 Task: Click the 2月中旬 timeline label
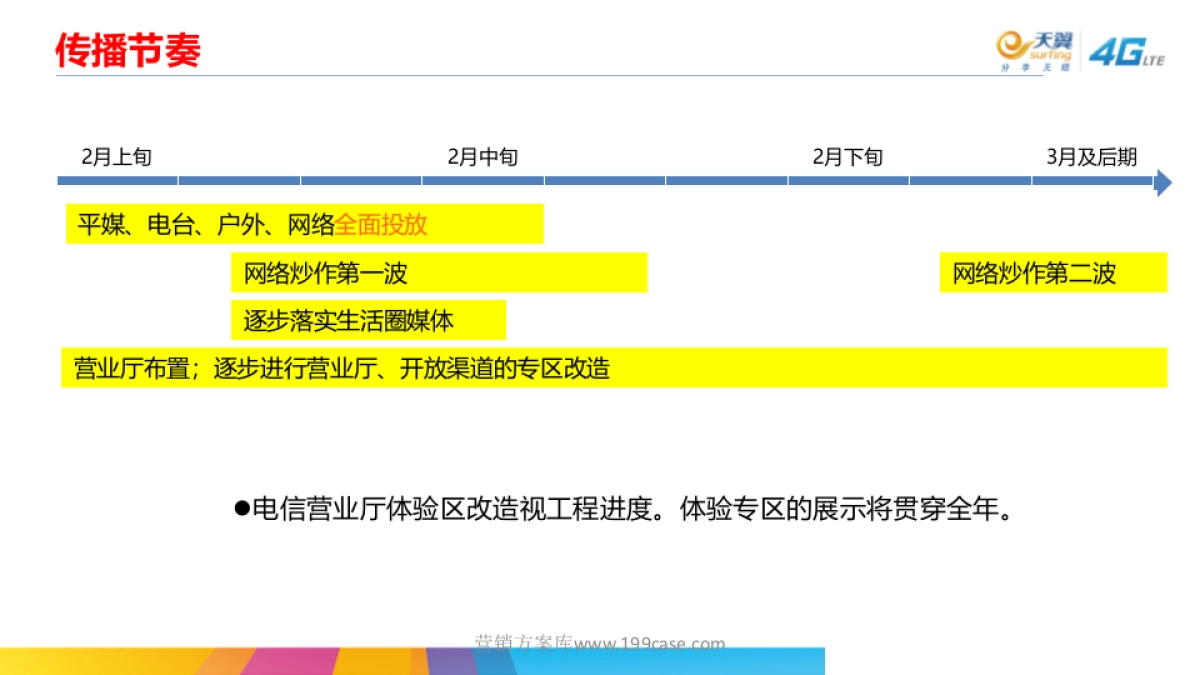tap(484, 156)
